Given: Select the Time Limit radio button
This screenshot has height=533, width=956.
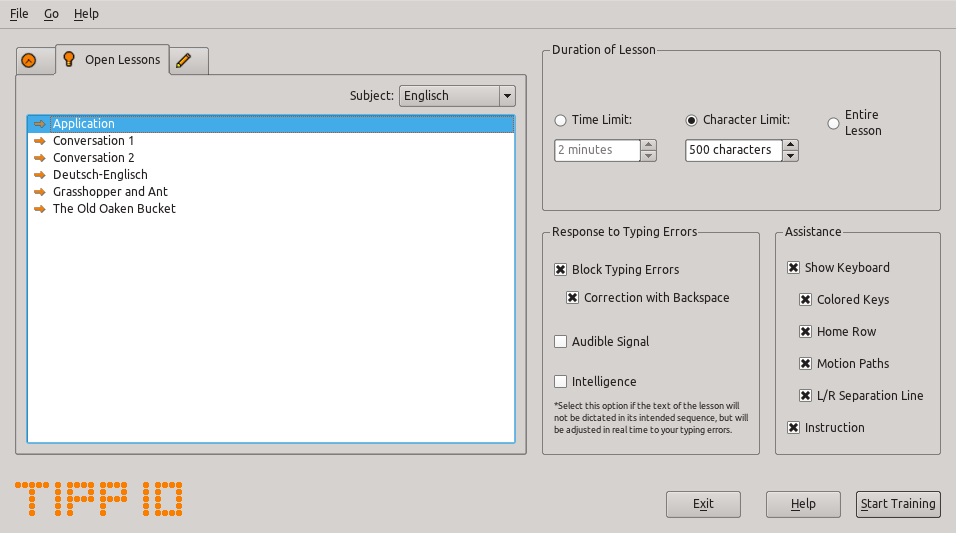Looking at the screenshot, I should 561,120.
